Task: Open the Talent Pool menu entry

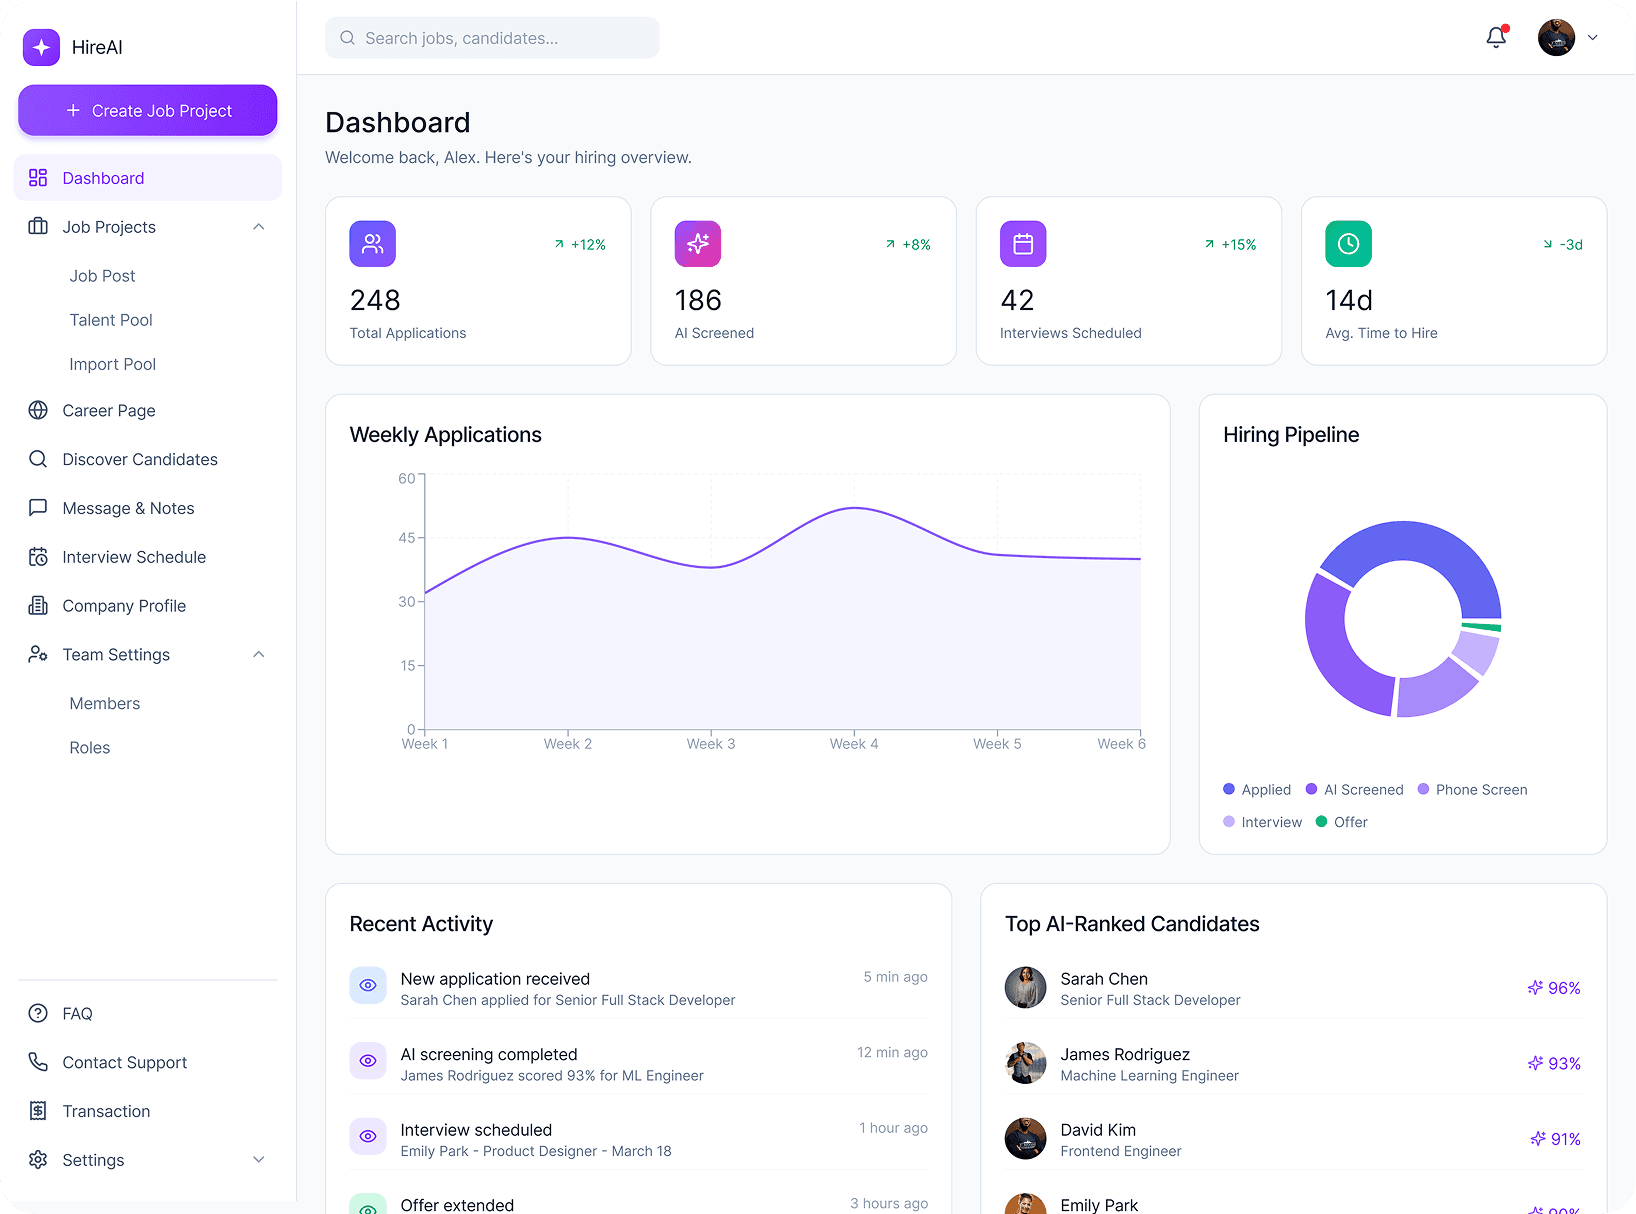Action: coord(110,320)
